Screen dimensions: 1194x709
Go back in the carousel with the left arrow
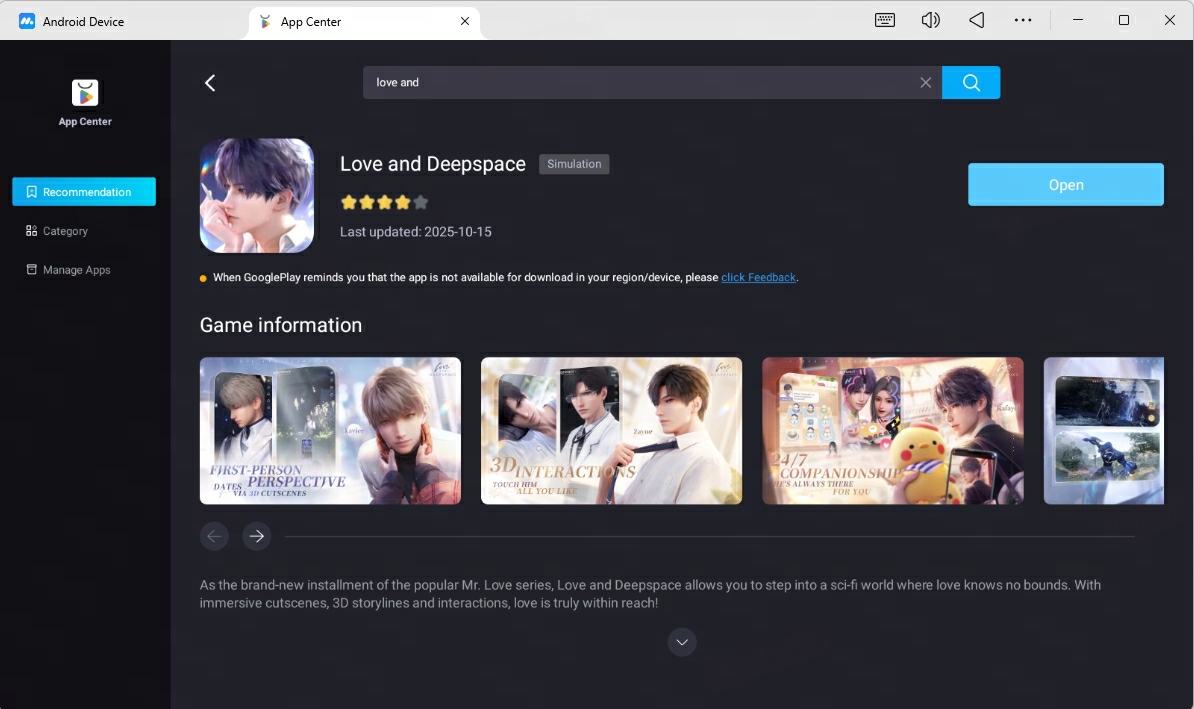(214, 536)
